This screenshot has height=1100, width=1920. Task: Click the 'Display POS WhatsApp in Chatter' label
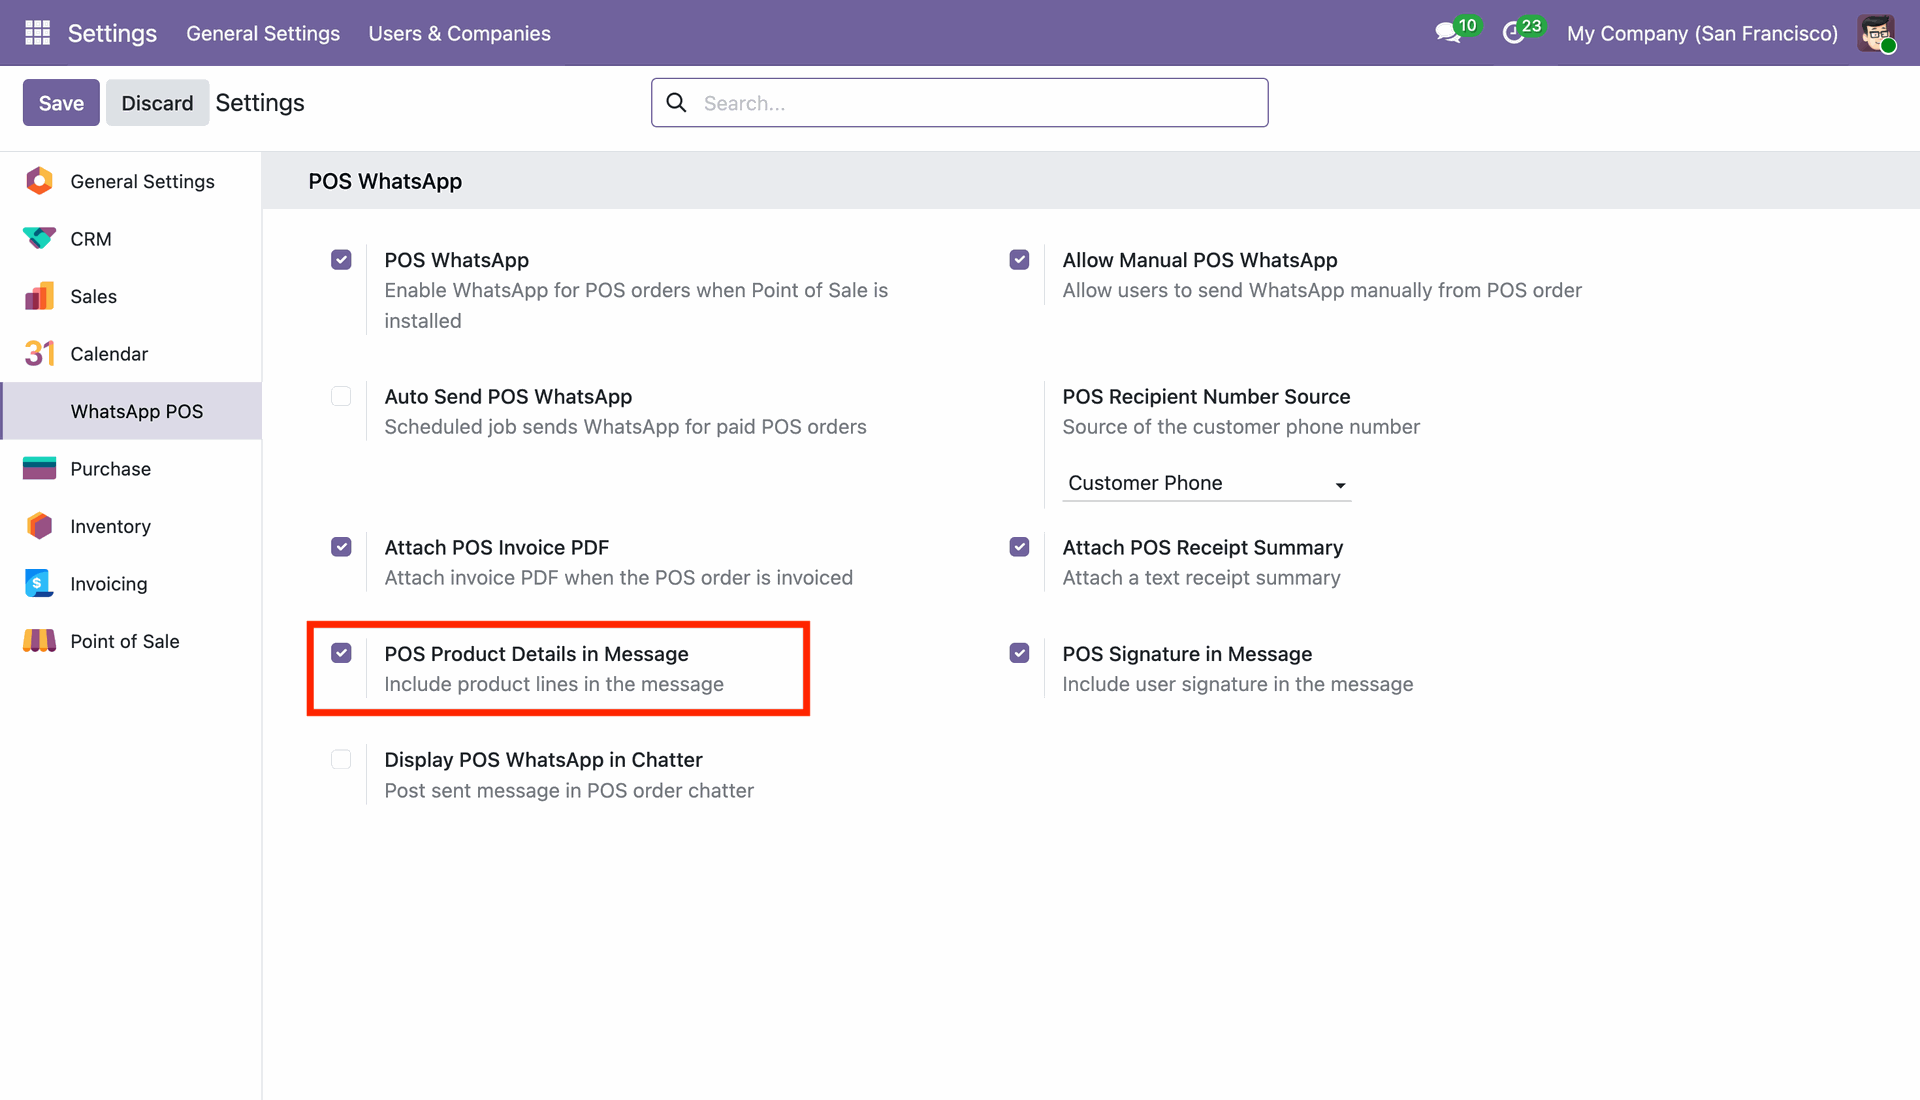point(543,760)
